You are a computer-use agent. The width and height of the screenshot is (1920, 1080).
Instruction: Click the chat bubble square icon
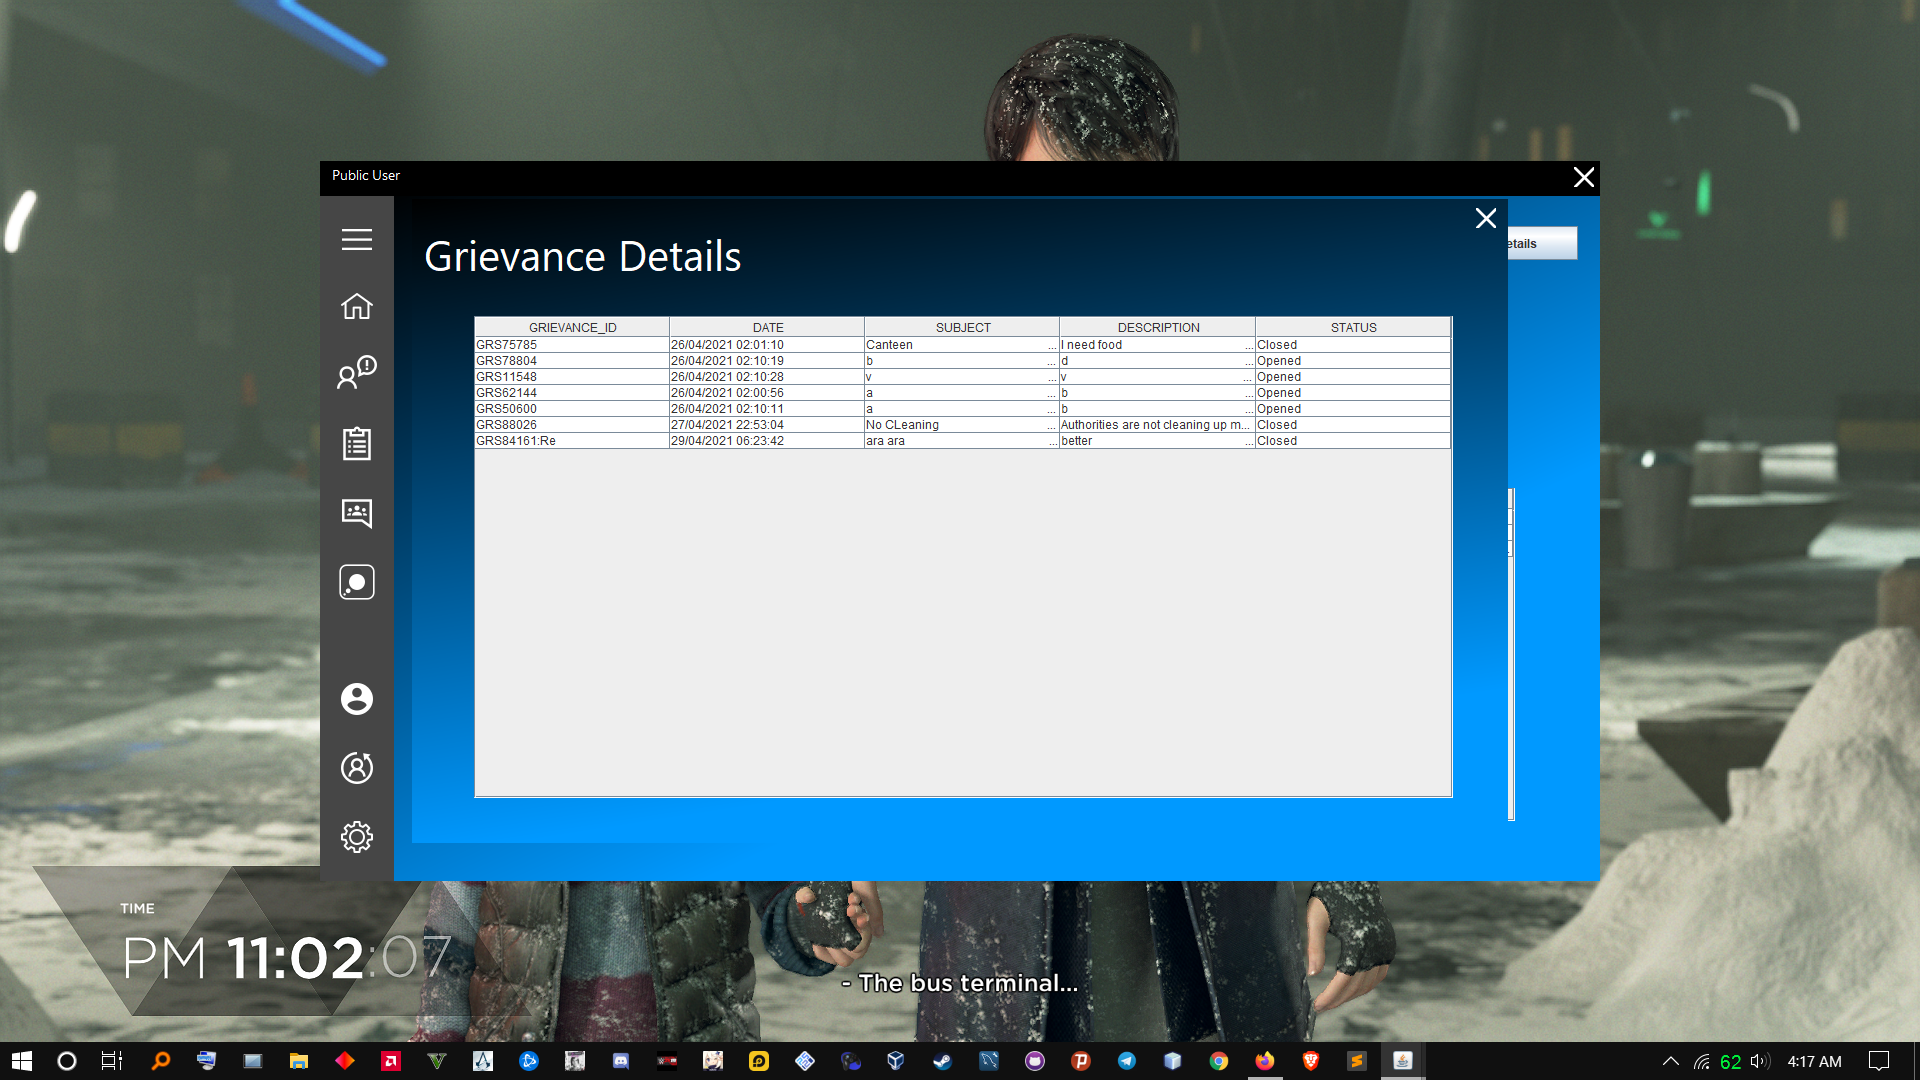pos(356,582)
